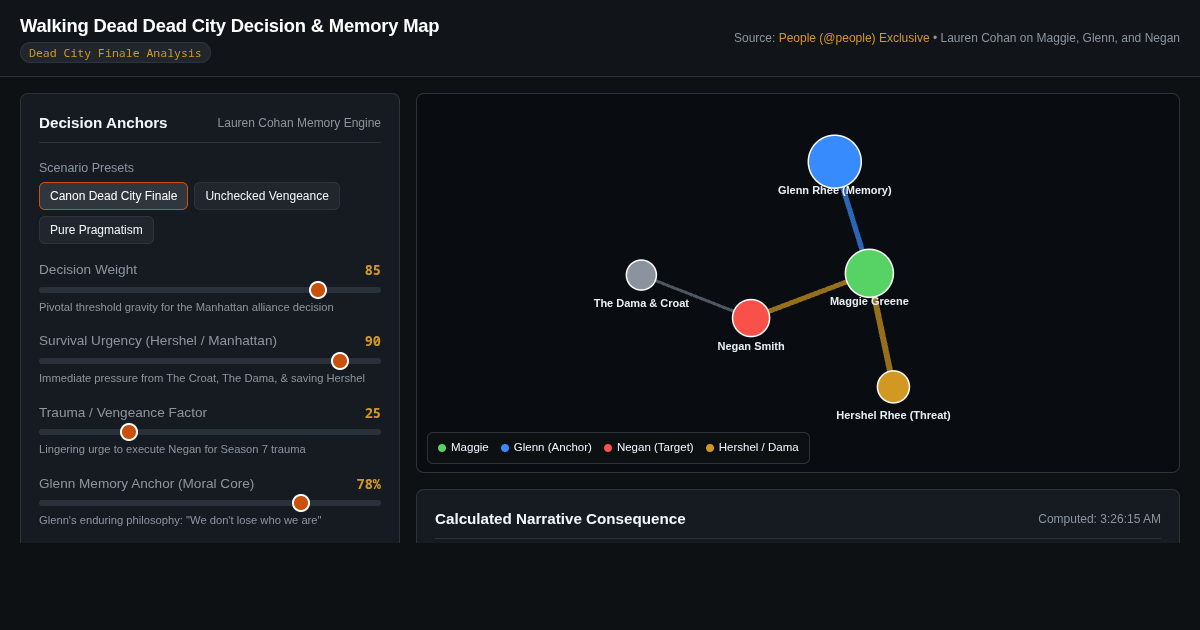
Task: Adjust the Decision Weight slider handle
Action: coord(318,290)
